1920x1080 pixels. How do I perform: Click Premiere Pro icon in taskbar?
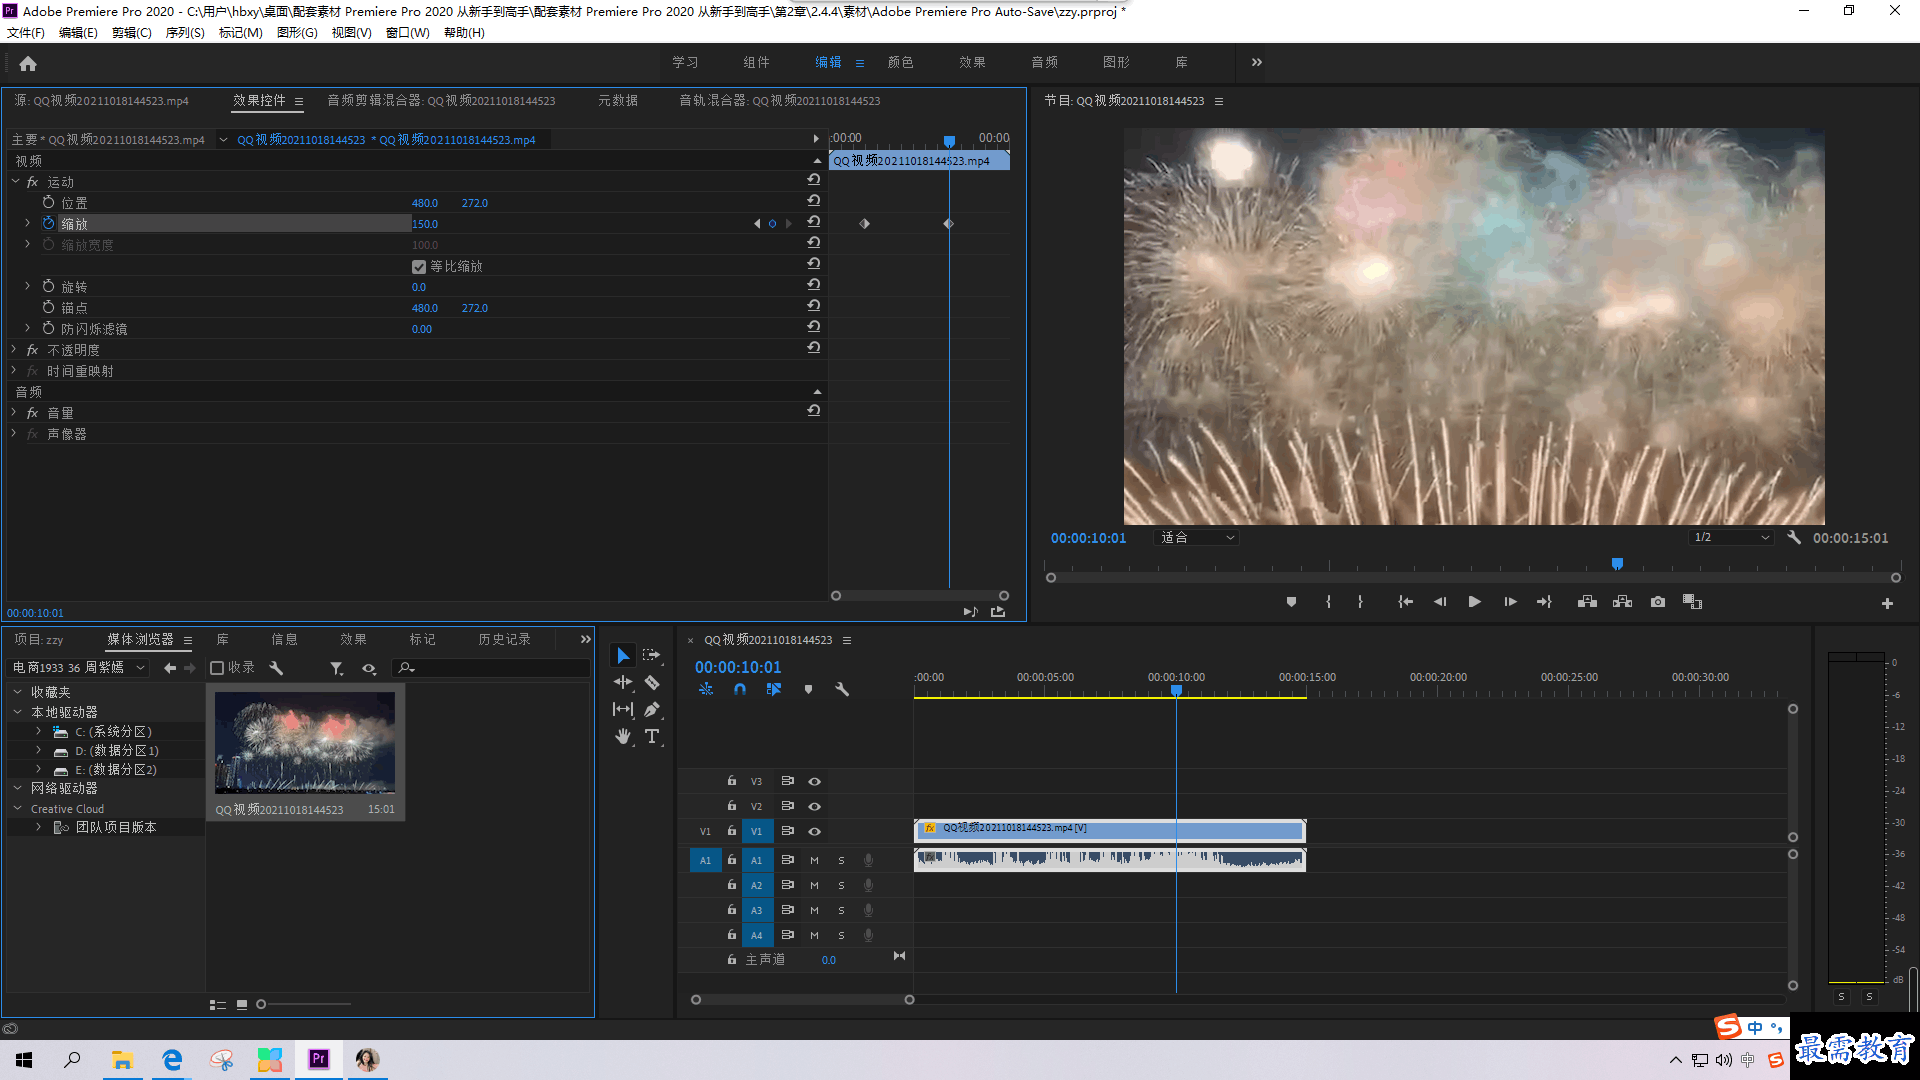coord(319,1059)
